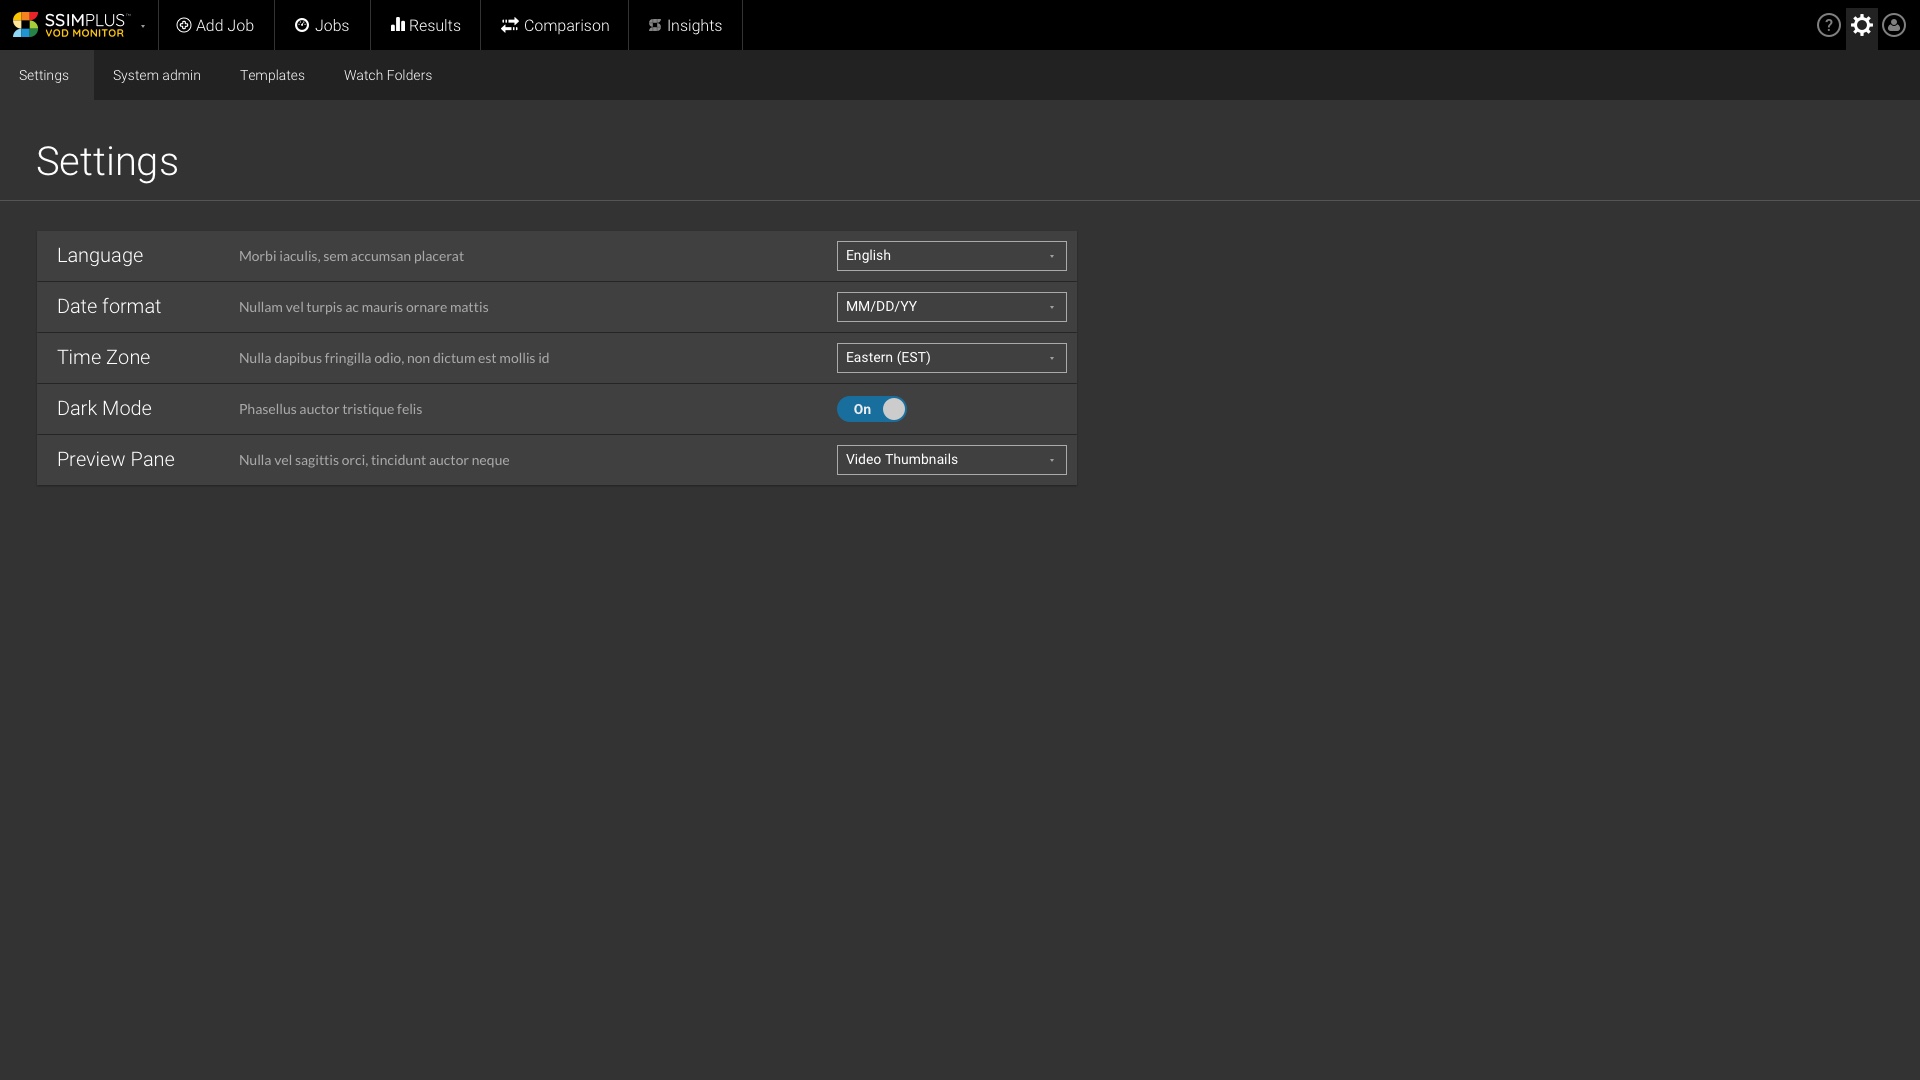Click the Add Job navigation icon

[x=184, y=25]
